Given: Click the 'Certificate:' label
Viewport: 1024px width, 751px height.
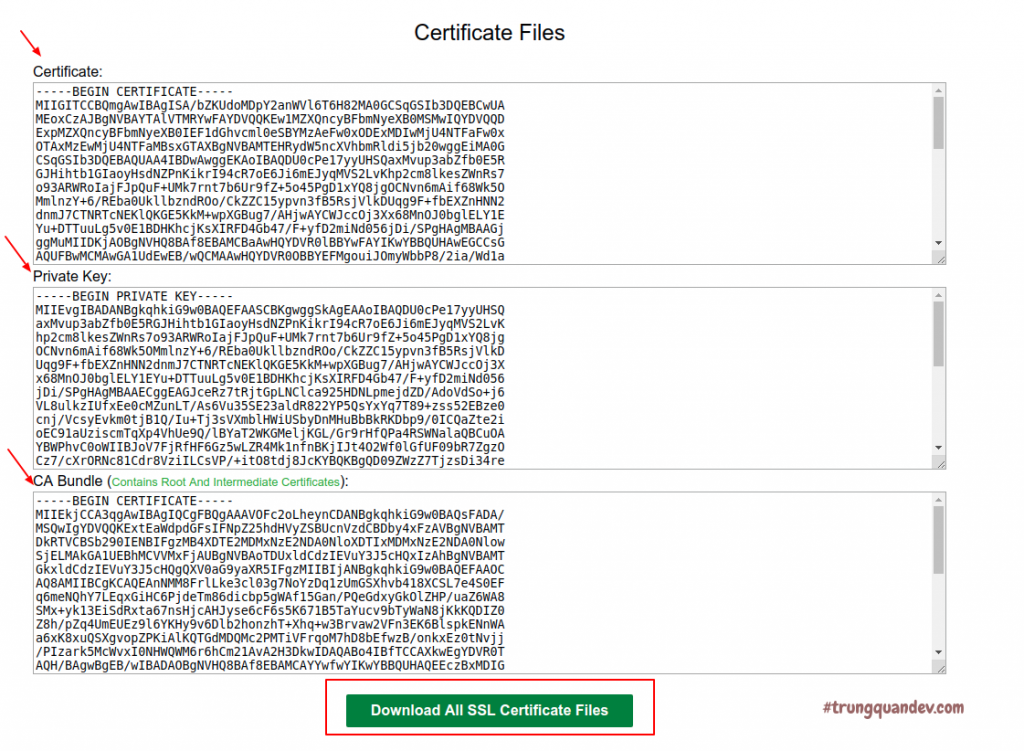Looking at the screenshot, I should 68,71.
